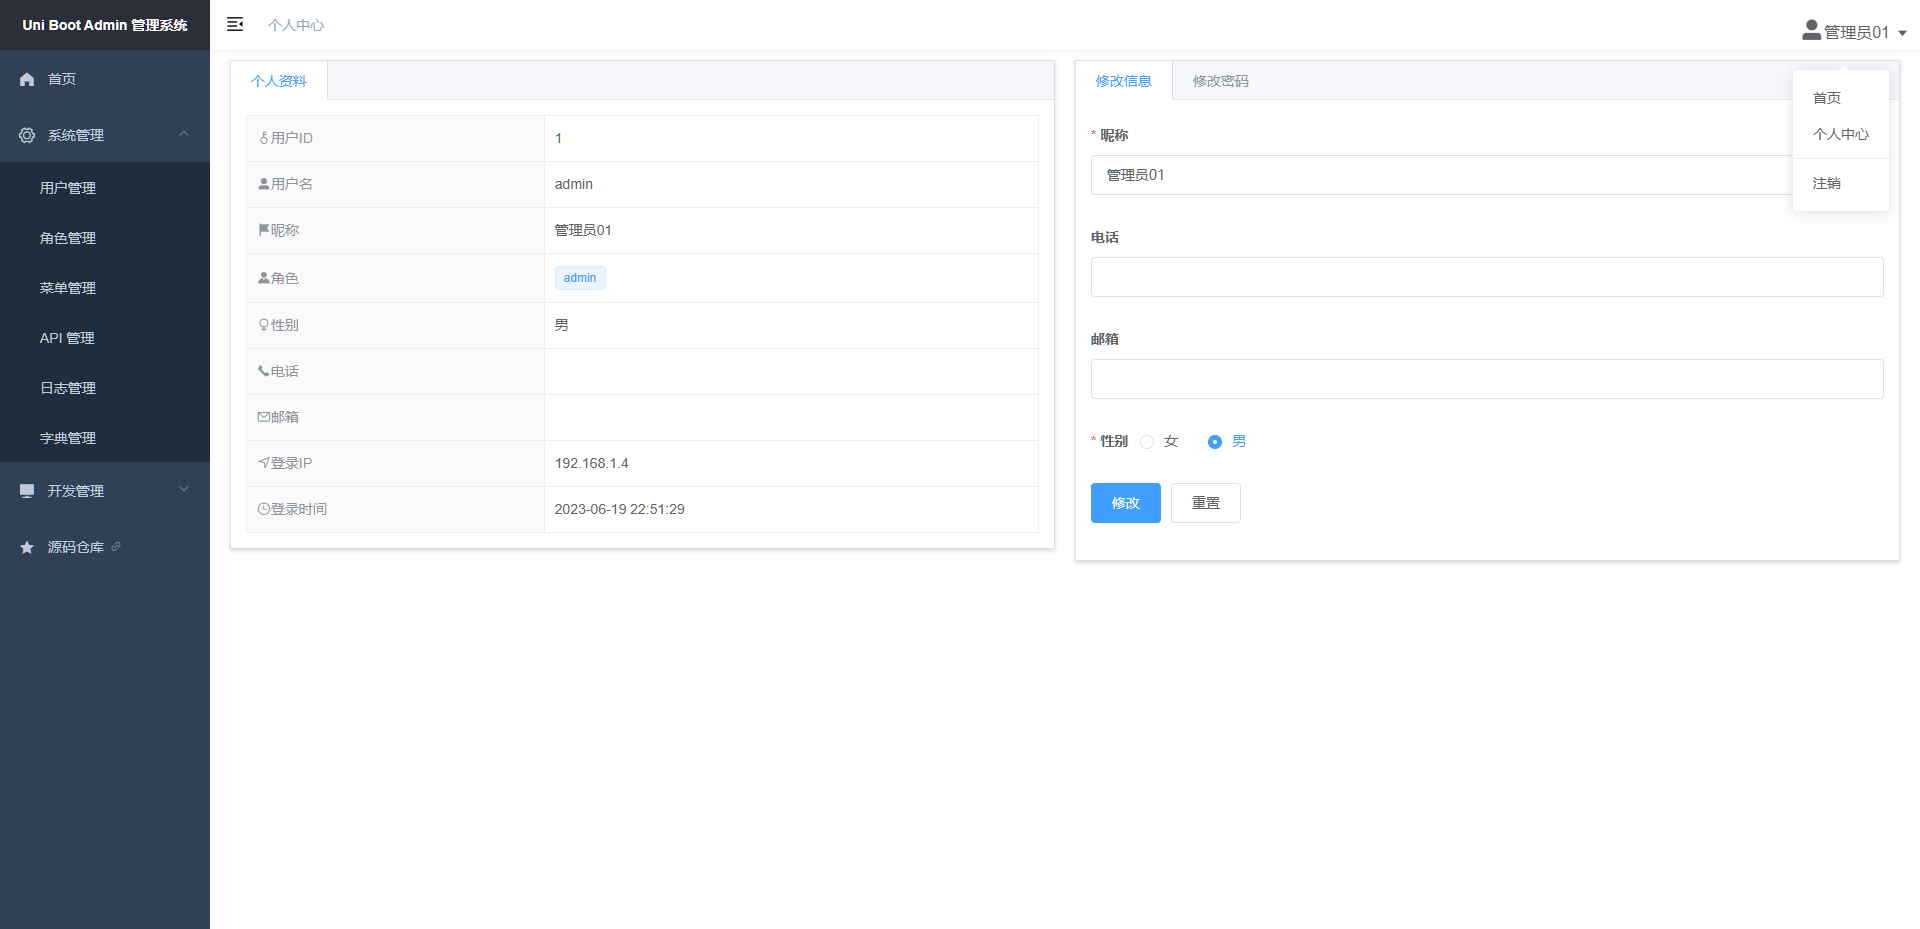Click the external link icon beside 源码仓库
Image resolution: width=1920 pixels, height=929 pixels.
[116, 547]
